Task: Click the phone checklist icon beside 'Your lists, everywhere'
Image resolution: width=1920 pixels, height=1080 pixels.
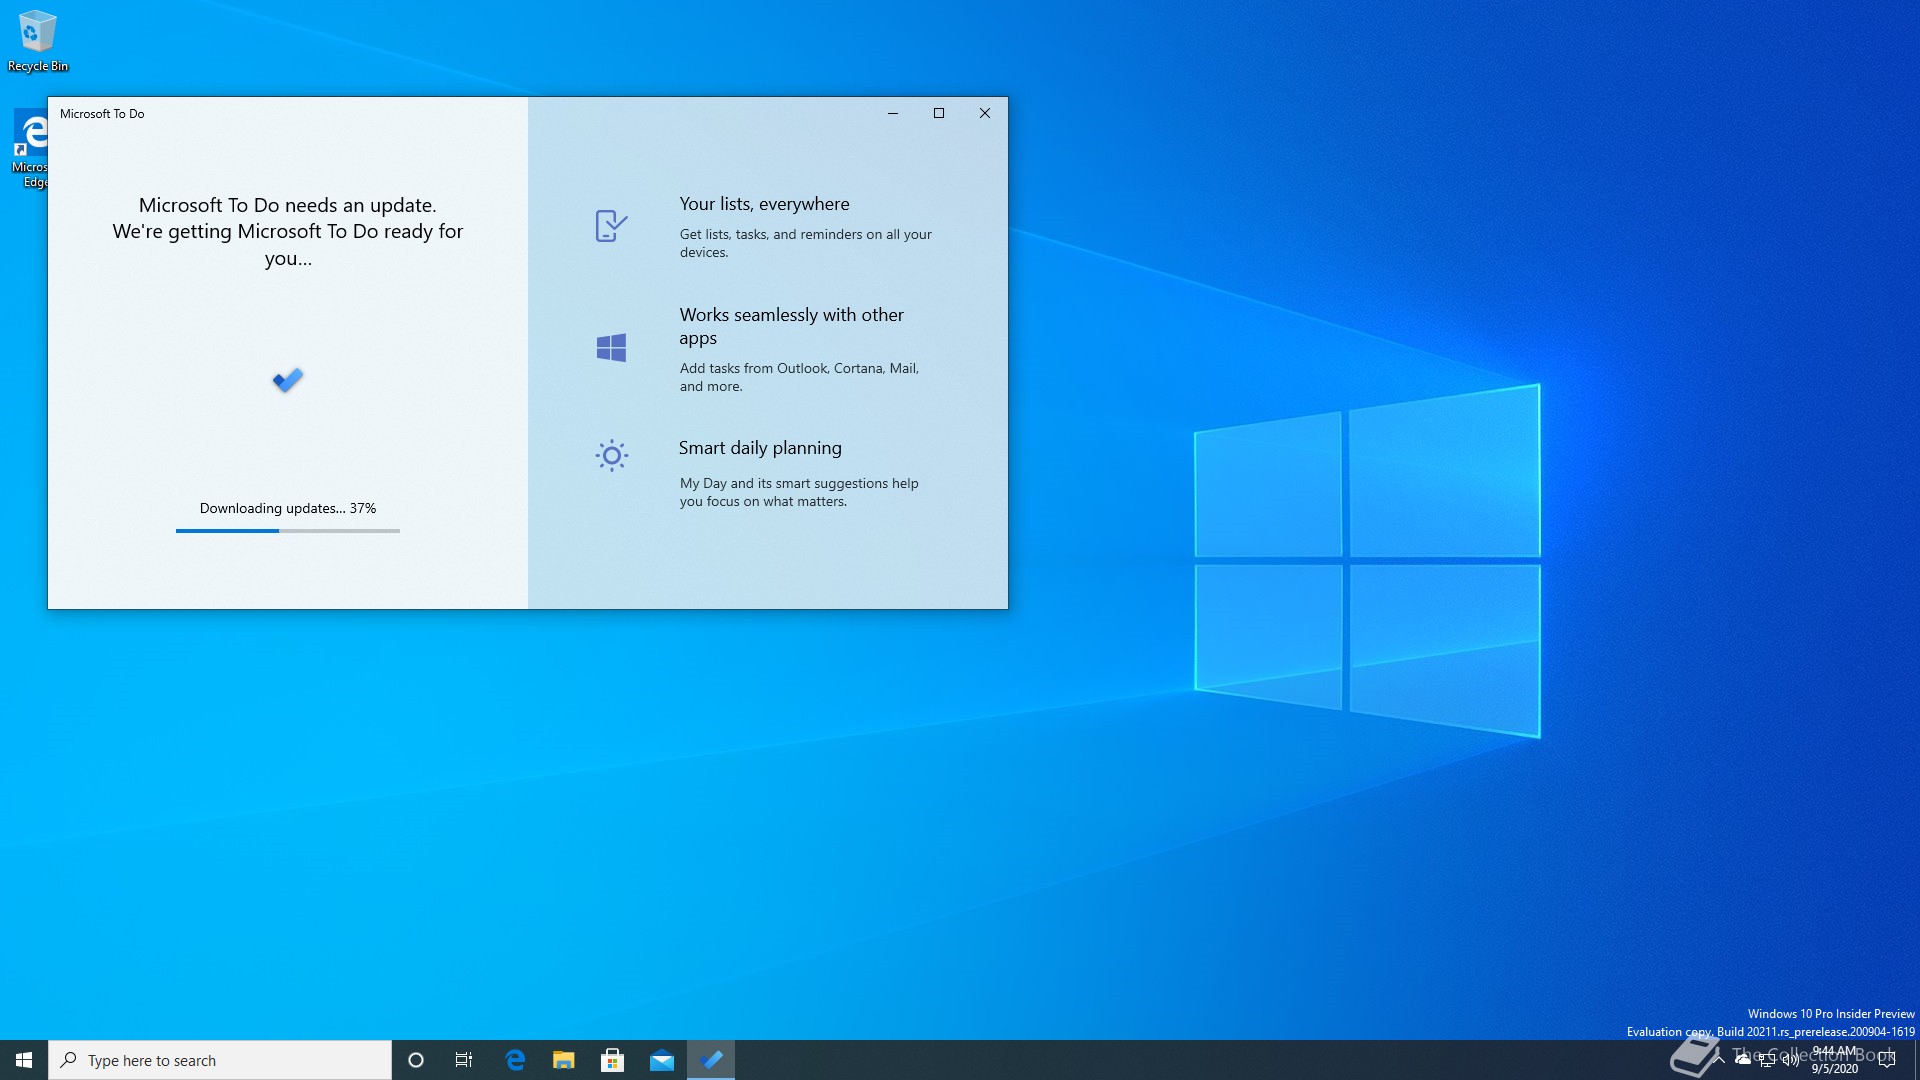Action: [611, 226]
